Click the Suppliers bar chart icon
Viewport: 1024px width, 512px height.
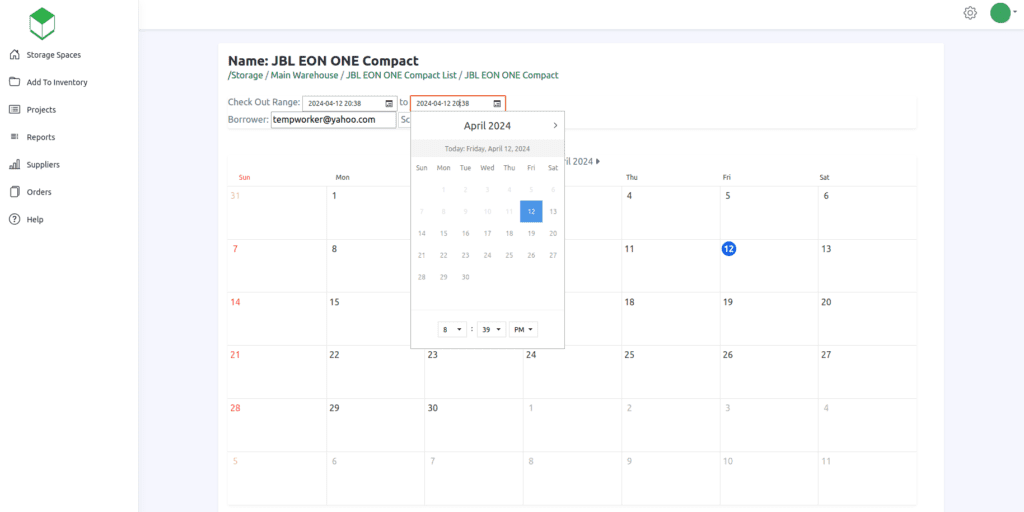click(15, 164)
